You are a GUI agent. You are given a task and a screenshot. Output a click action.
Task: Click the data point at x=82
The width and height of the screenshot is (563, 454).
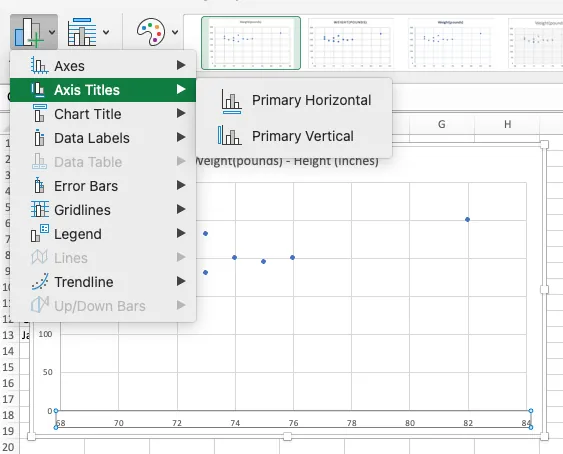[467, 219]
